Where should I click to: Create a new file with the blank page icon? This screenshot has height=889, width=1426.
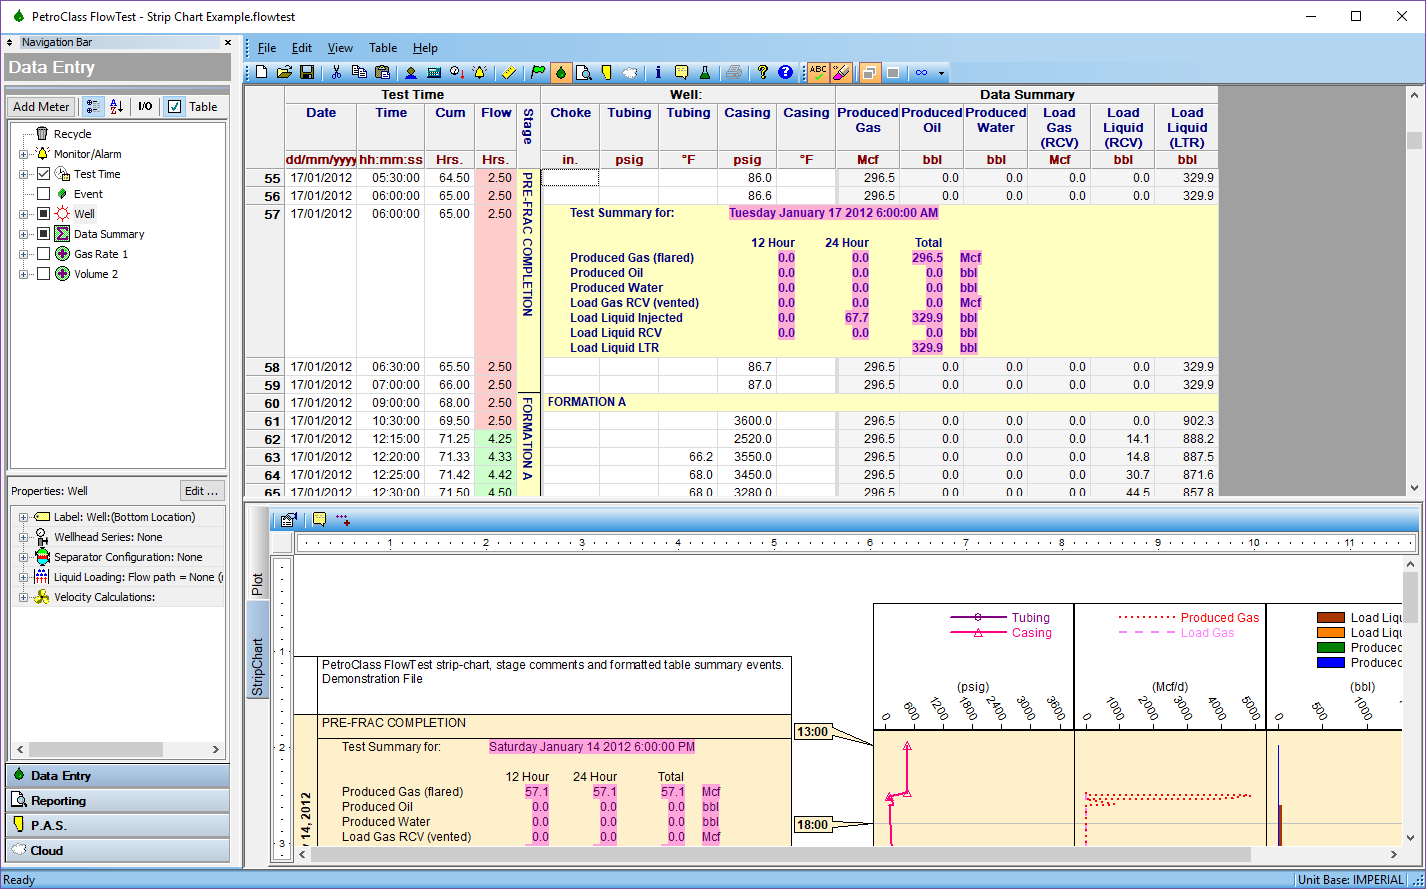coord(261,72)
